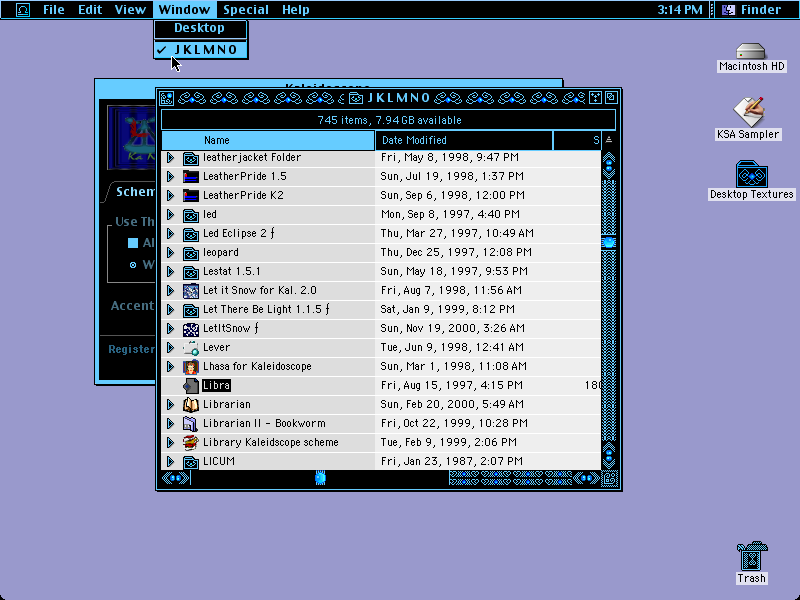Viewport: 800px width, 600px height.
Task: Select the "Led Eclipse 2" folder name
Action: pyautogui.click(x=239, y=234)
